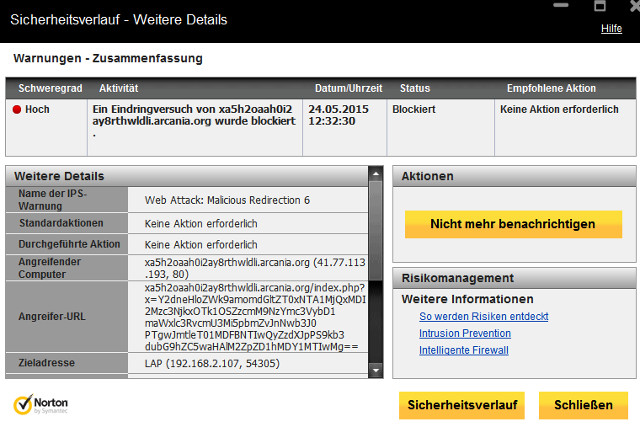The height and width of the screenshot is (427, 640).
Task: Click the Empfohlene Aktion column header
Action: coord(550,88)
